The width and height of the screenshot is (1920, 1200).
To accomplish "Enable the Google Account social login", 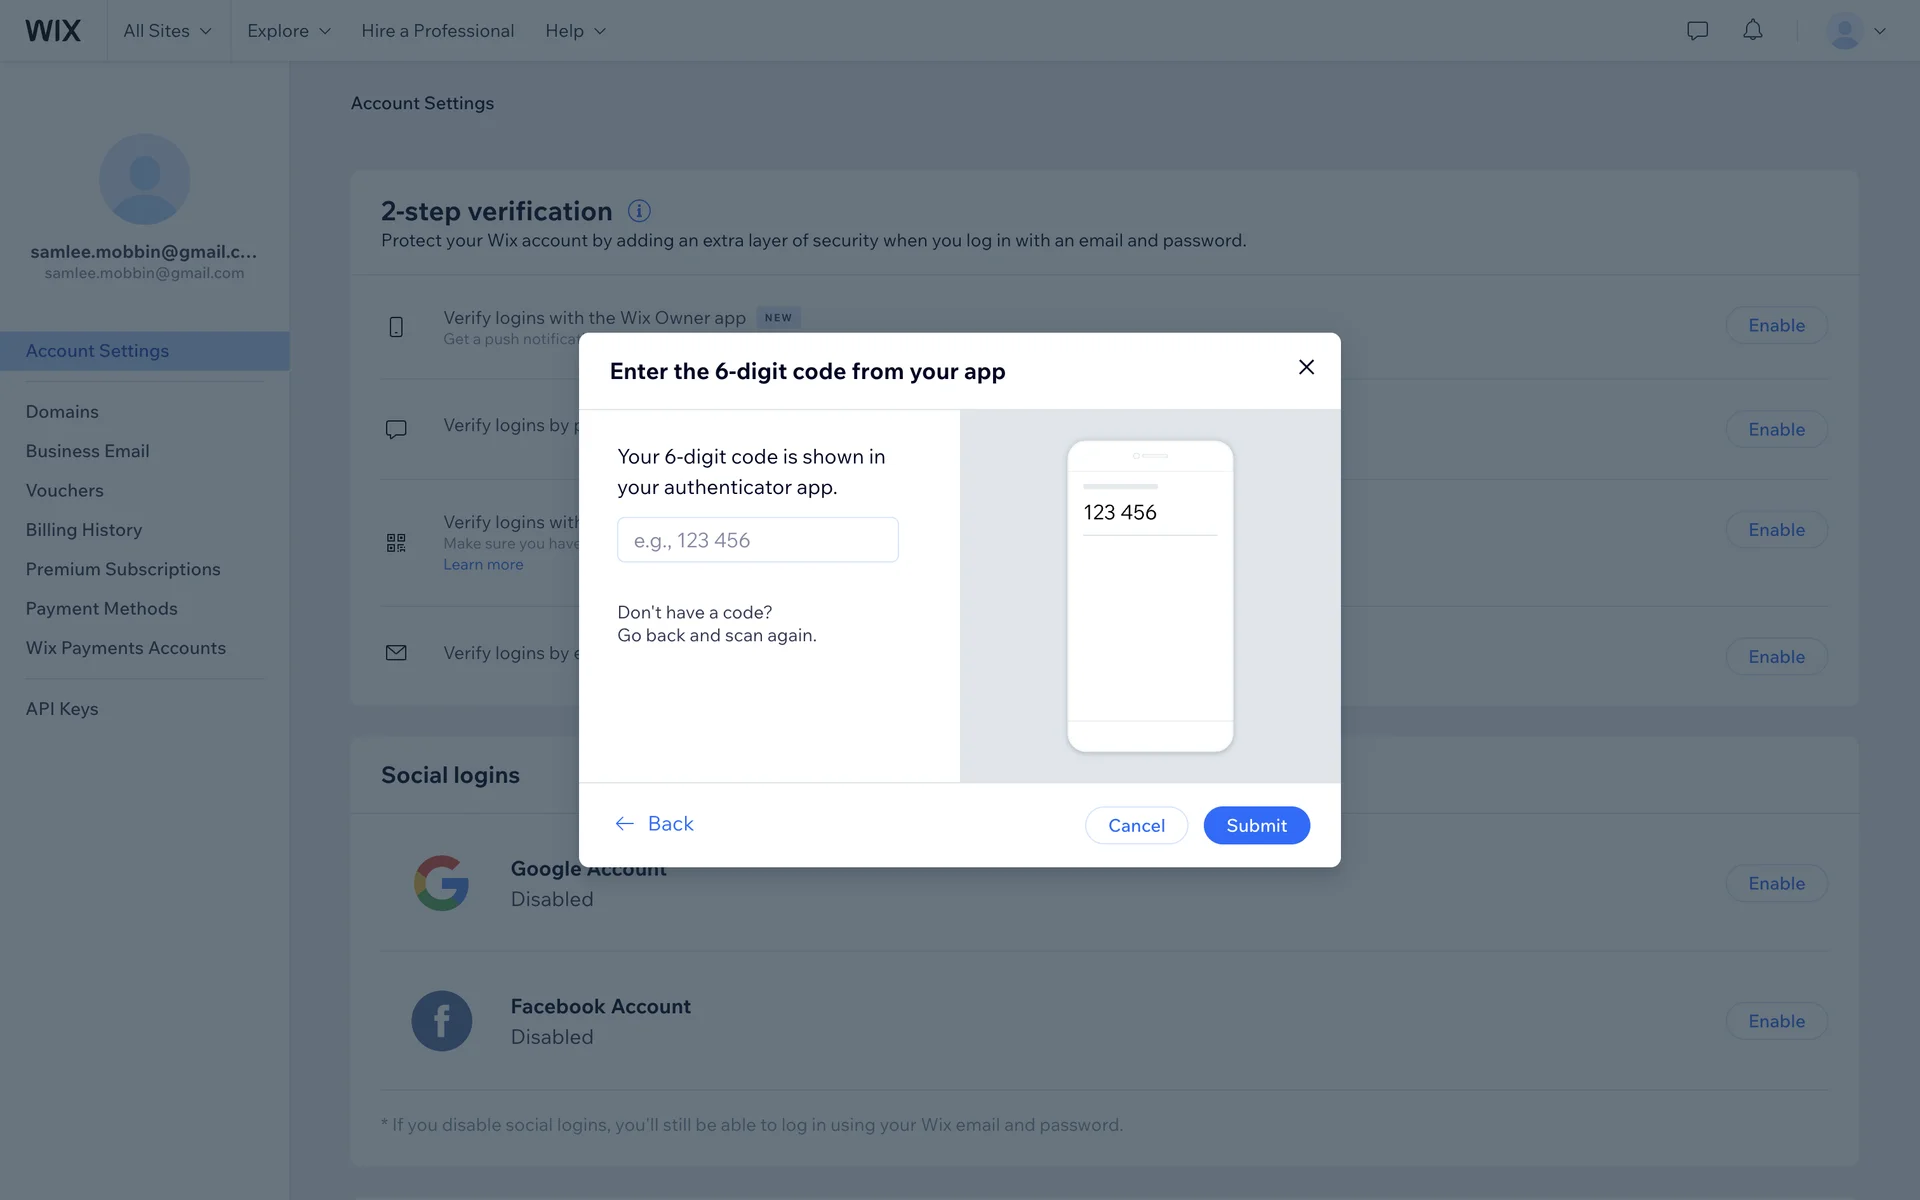I will 1776,883.
